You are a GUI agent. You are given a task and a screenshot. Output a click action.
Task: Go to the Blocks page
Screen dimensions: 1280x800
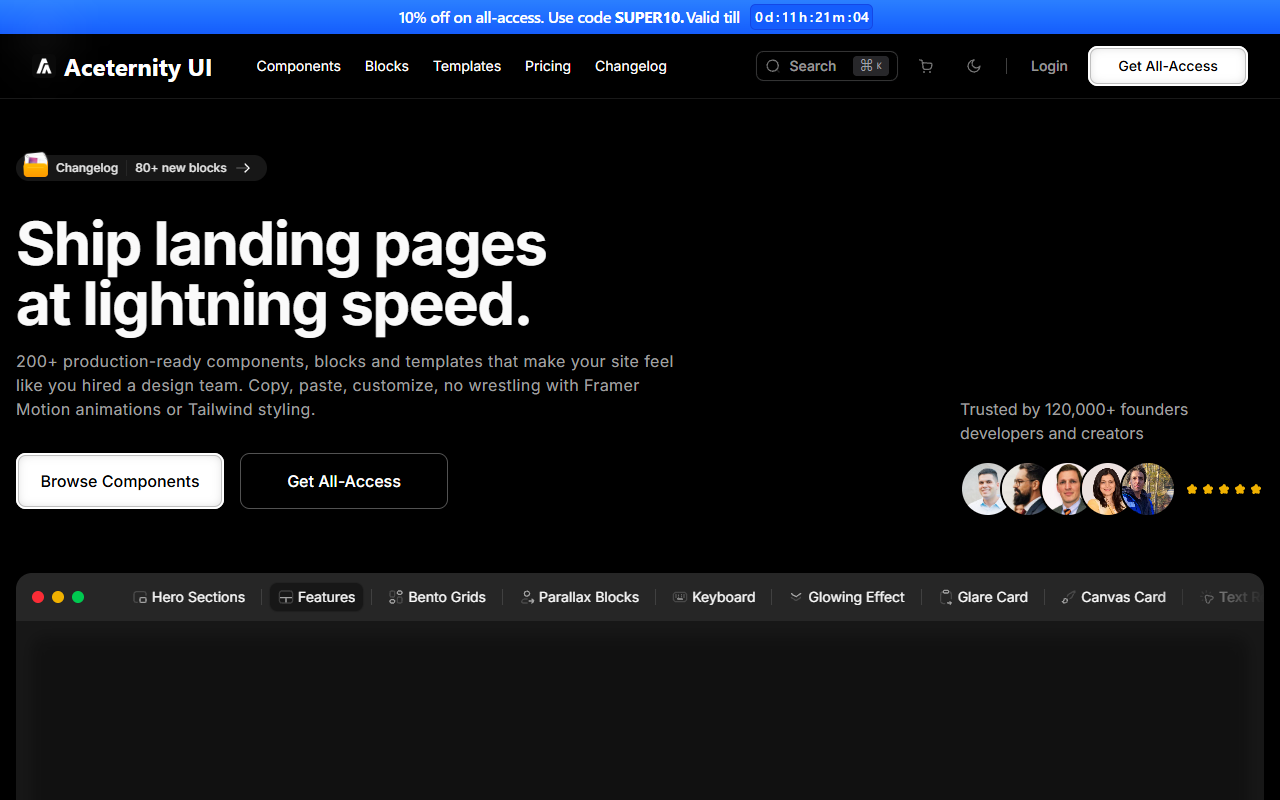[386, 66]
